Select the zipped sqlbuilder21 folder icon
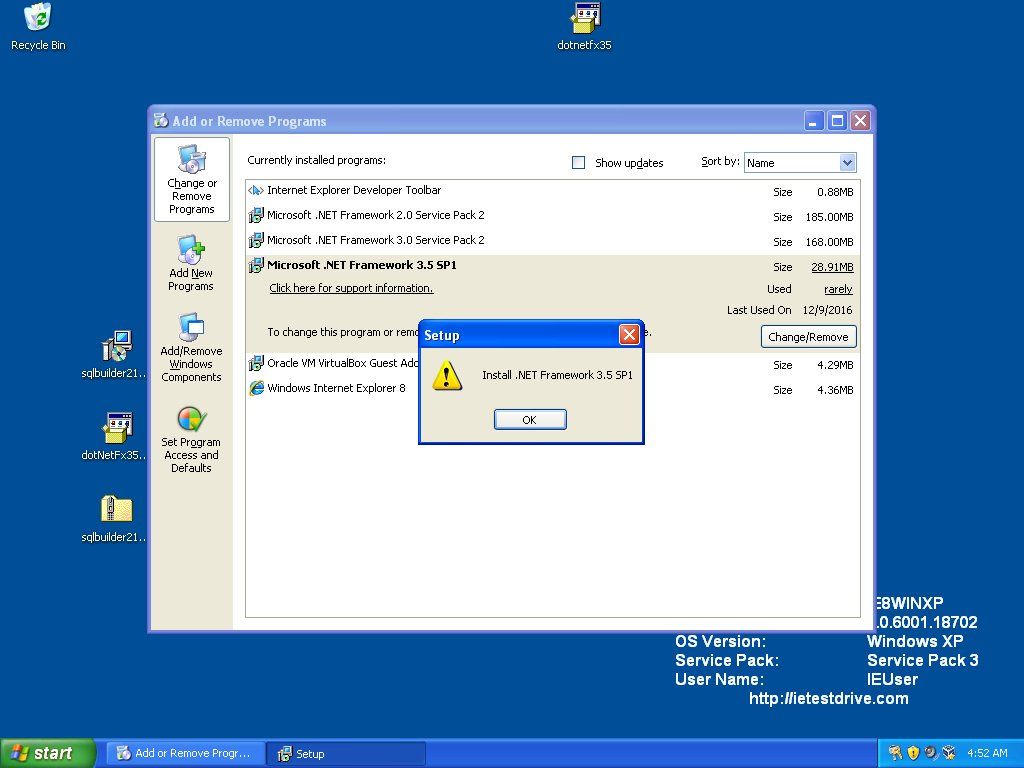Image resolution: width=1024 pixels, height=768 pixels. [x=116, y=510]
